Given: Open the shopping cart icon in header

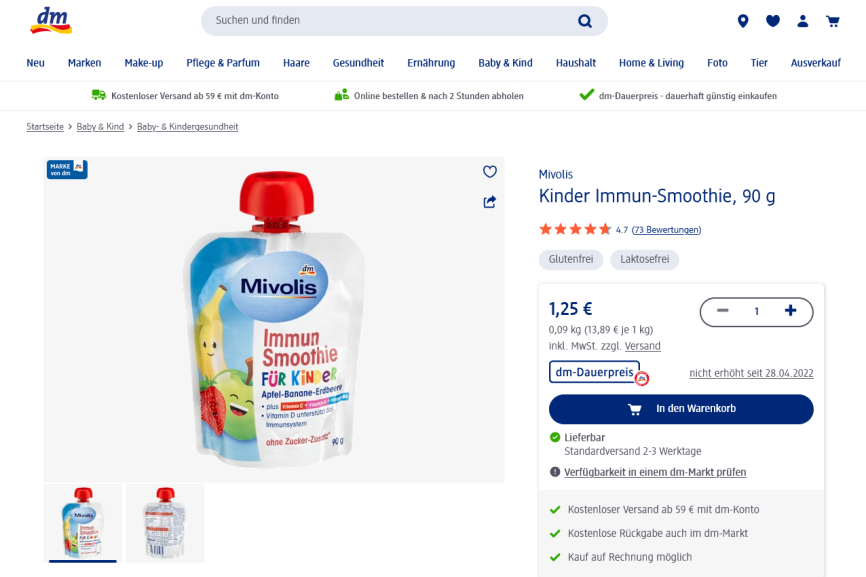Looking at the screenshot, I should 833,21.
